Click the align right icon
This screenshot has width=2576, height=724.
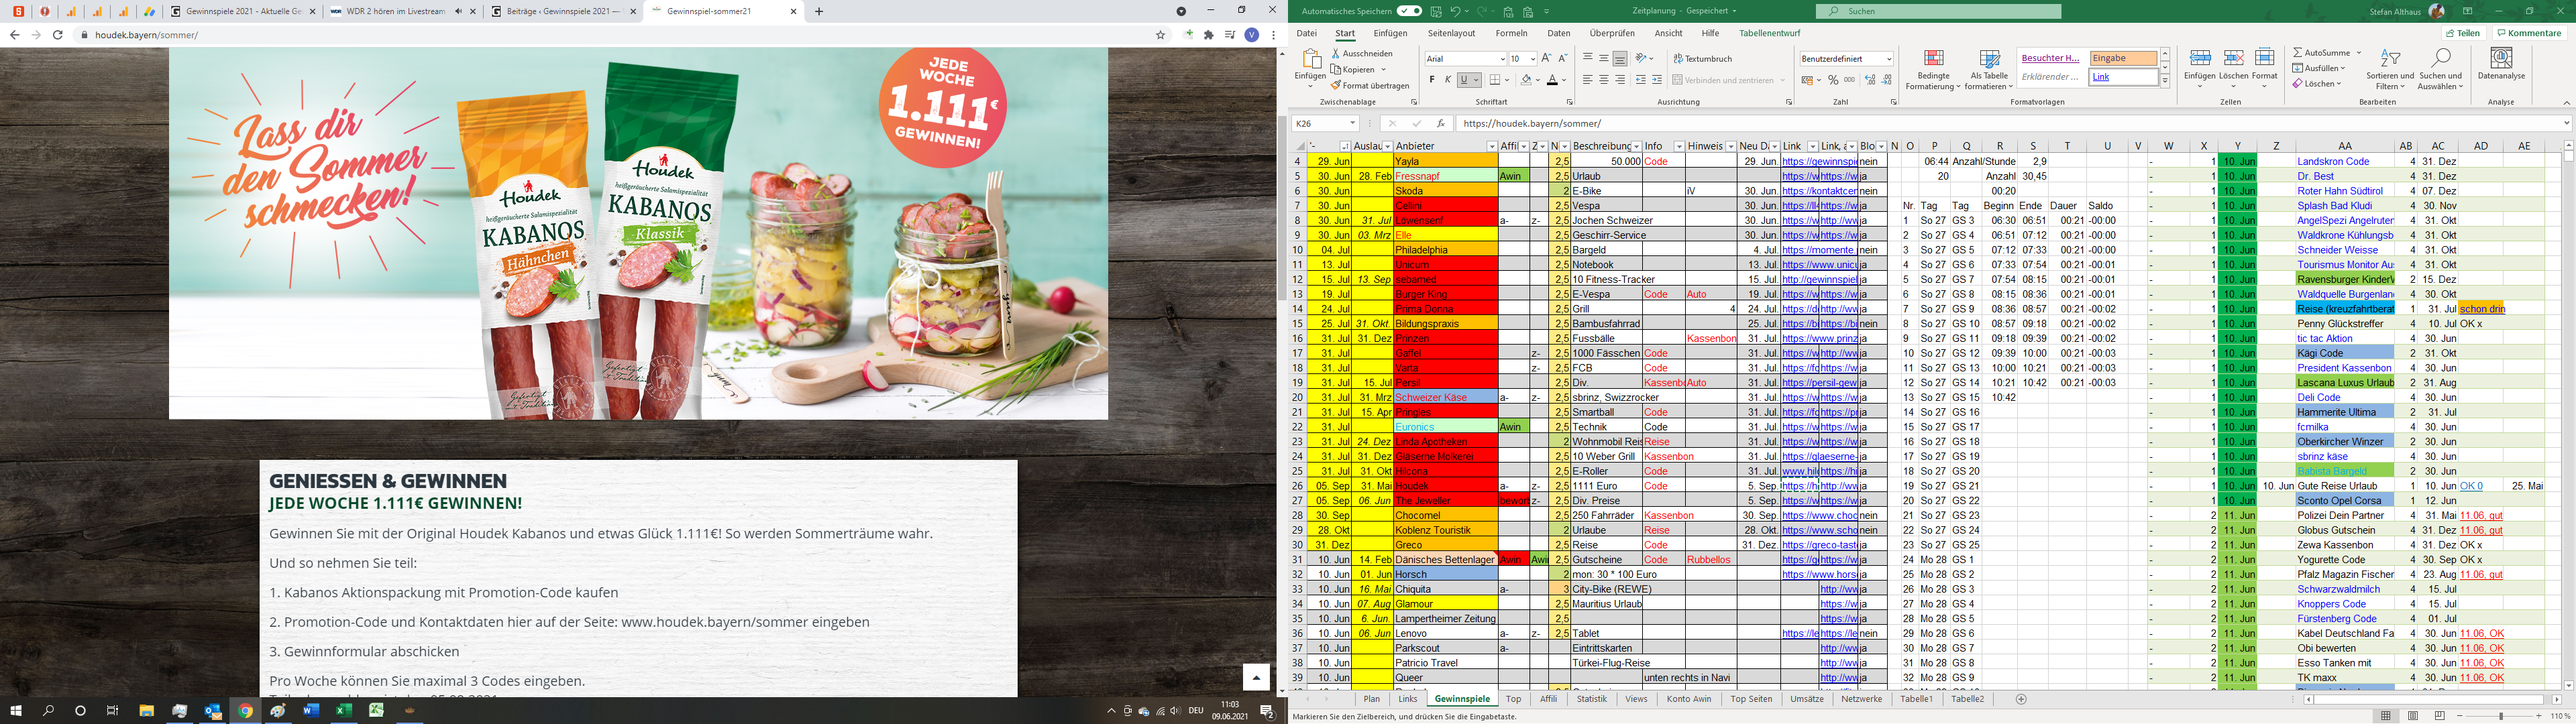1620,80
